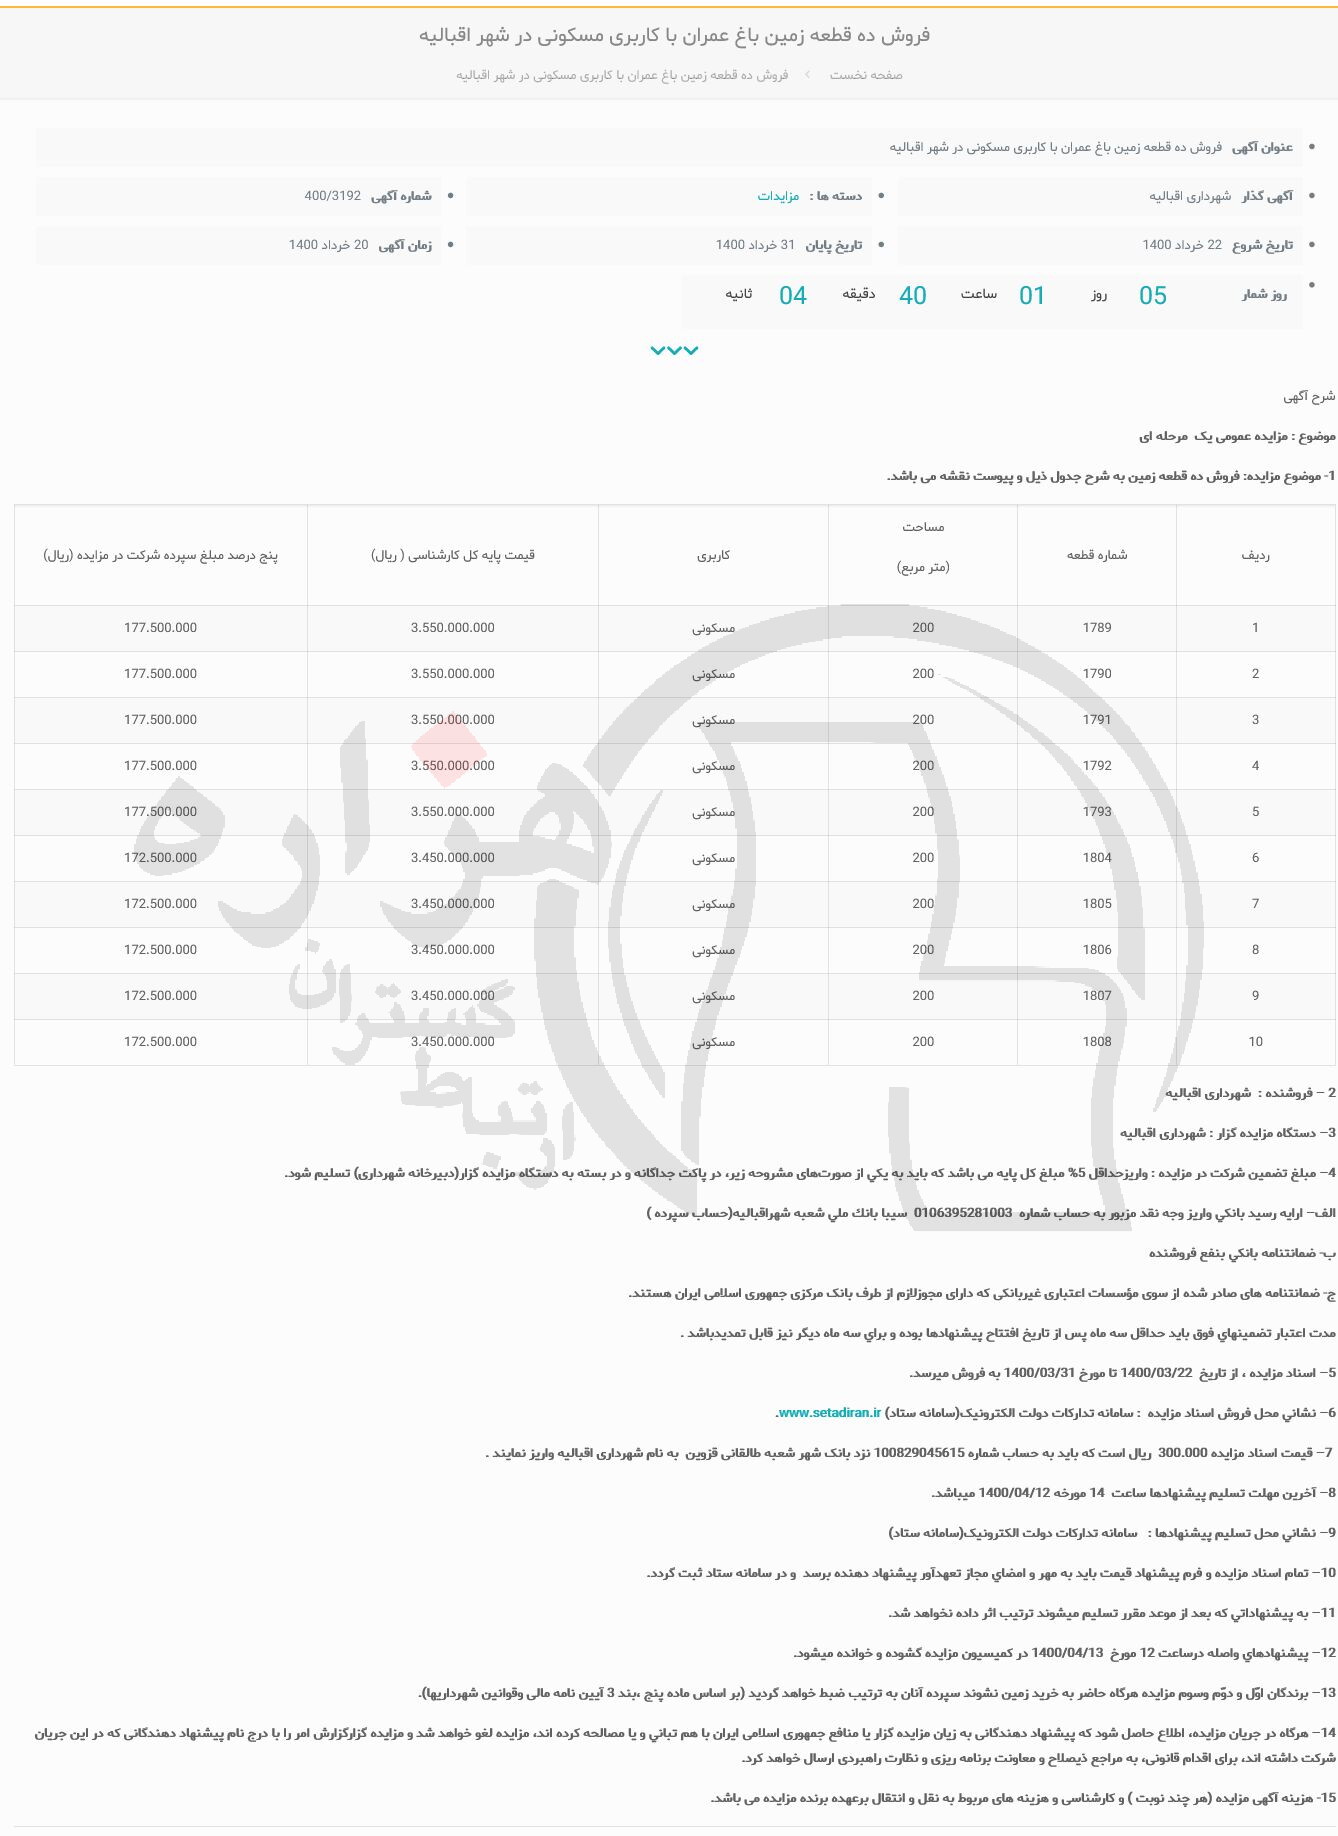Click the countdown days value 05
1338x1836 pixels.
1153,295
